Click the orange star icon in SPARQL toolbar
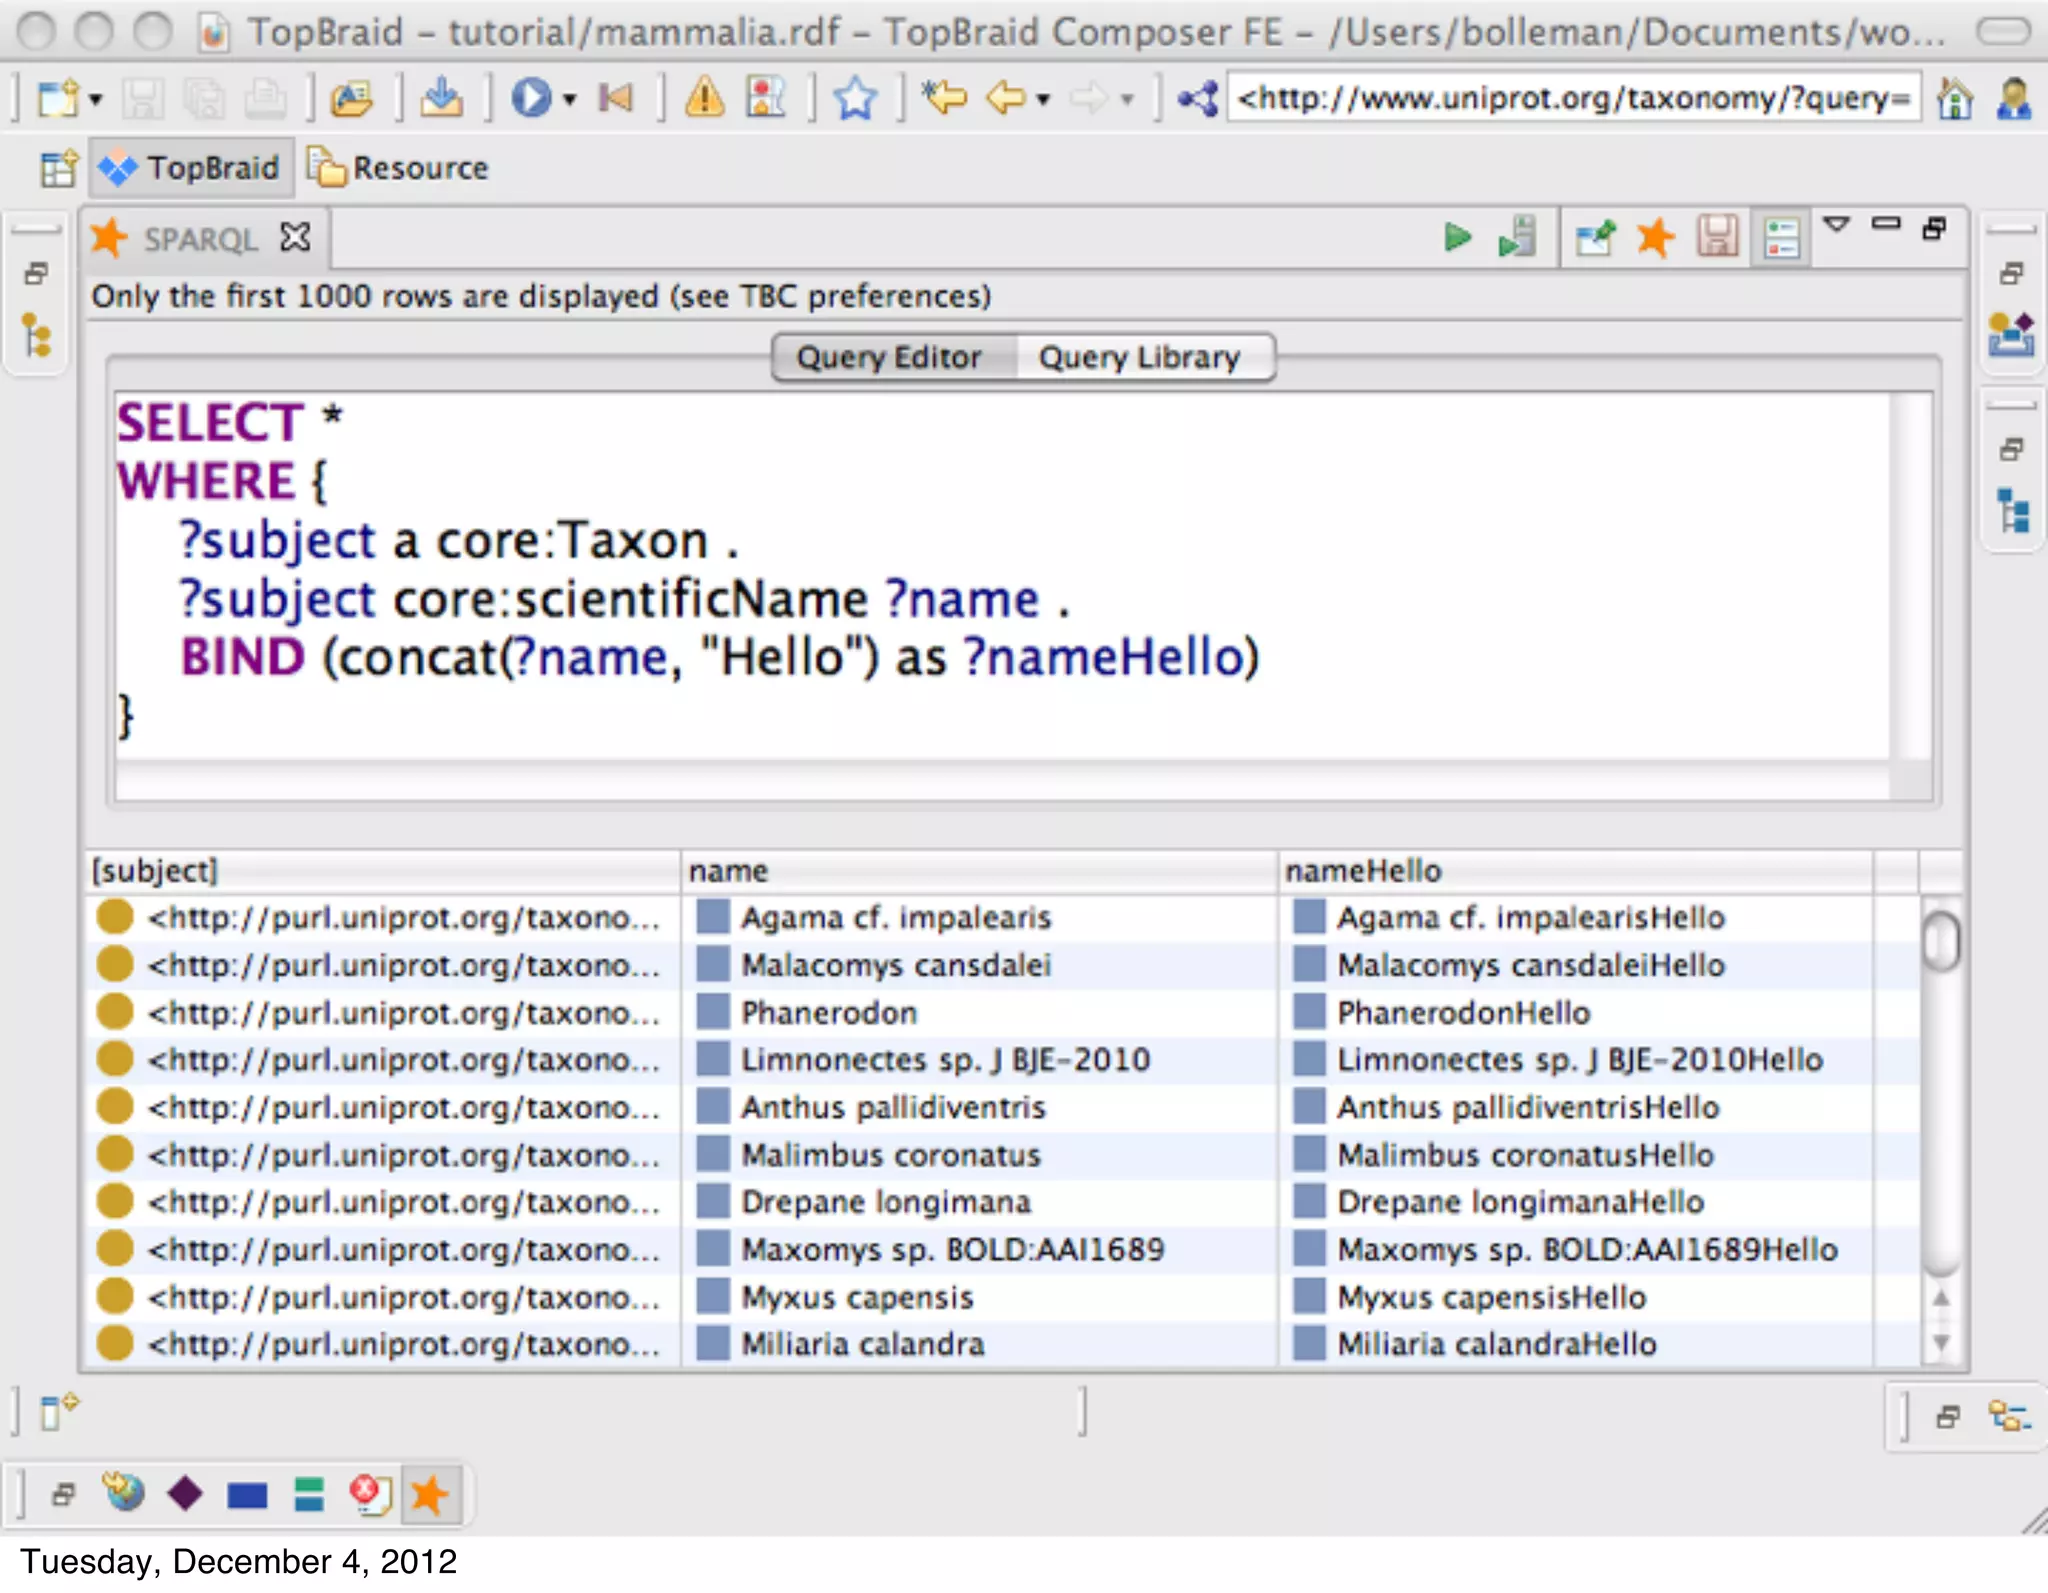Screen dimensions: 2048x1593 1655,238
